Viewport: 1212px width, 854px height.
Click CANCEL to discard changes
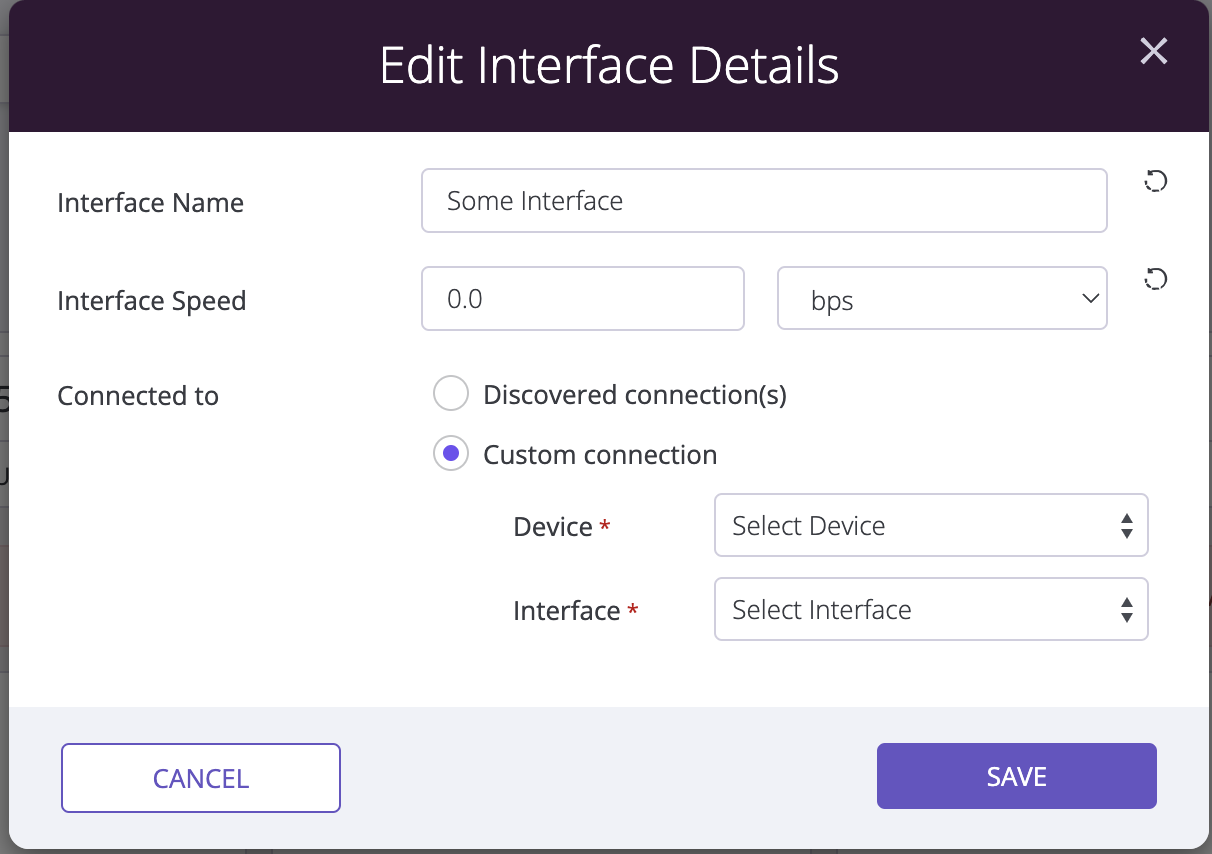click(200, 778)
